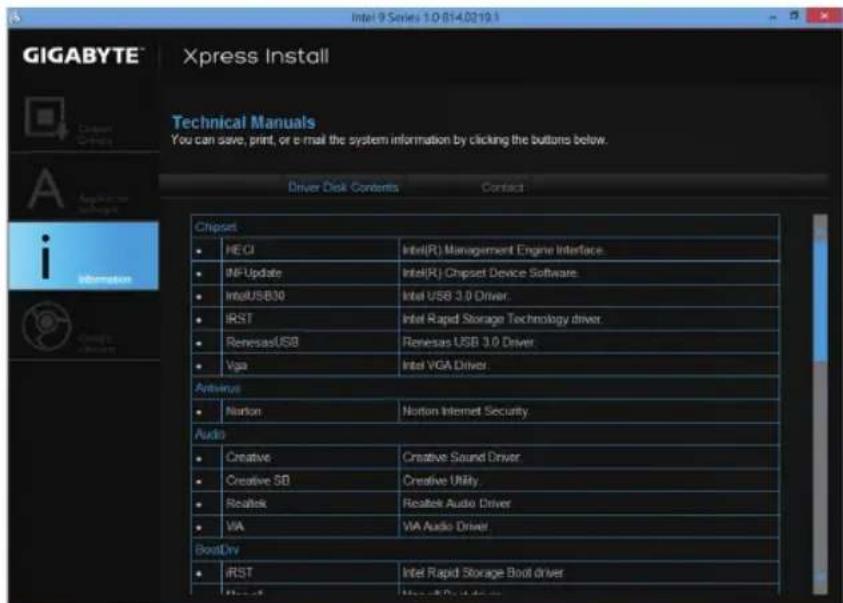Select the HECI row name
Screen dimensions: 843x603
(x=240, y=250)
